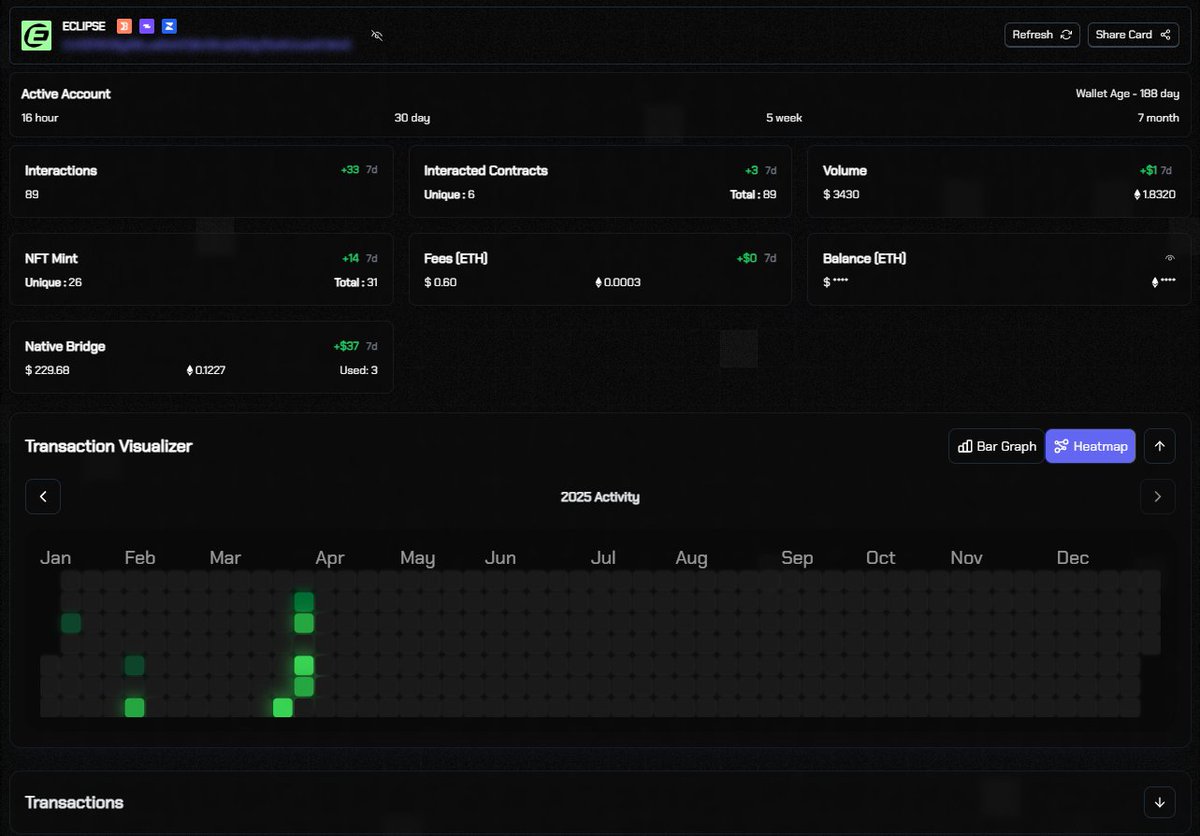Click the blue Z badge next to ECLIPSE
The width and height of the screenshot is (1200, 836).
(x=169, y=26)
